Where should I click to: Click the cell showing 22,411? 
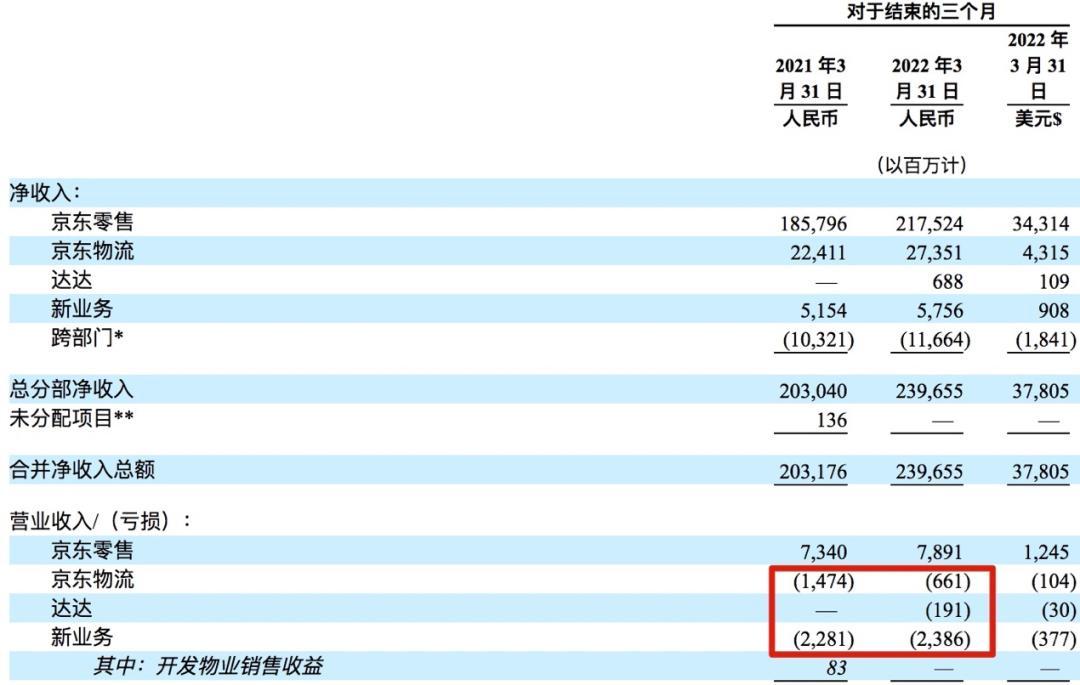[x=818, y=253]
